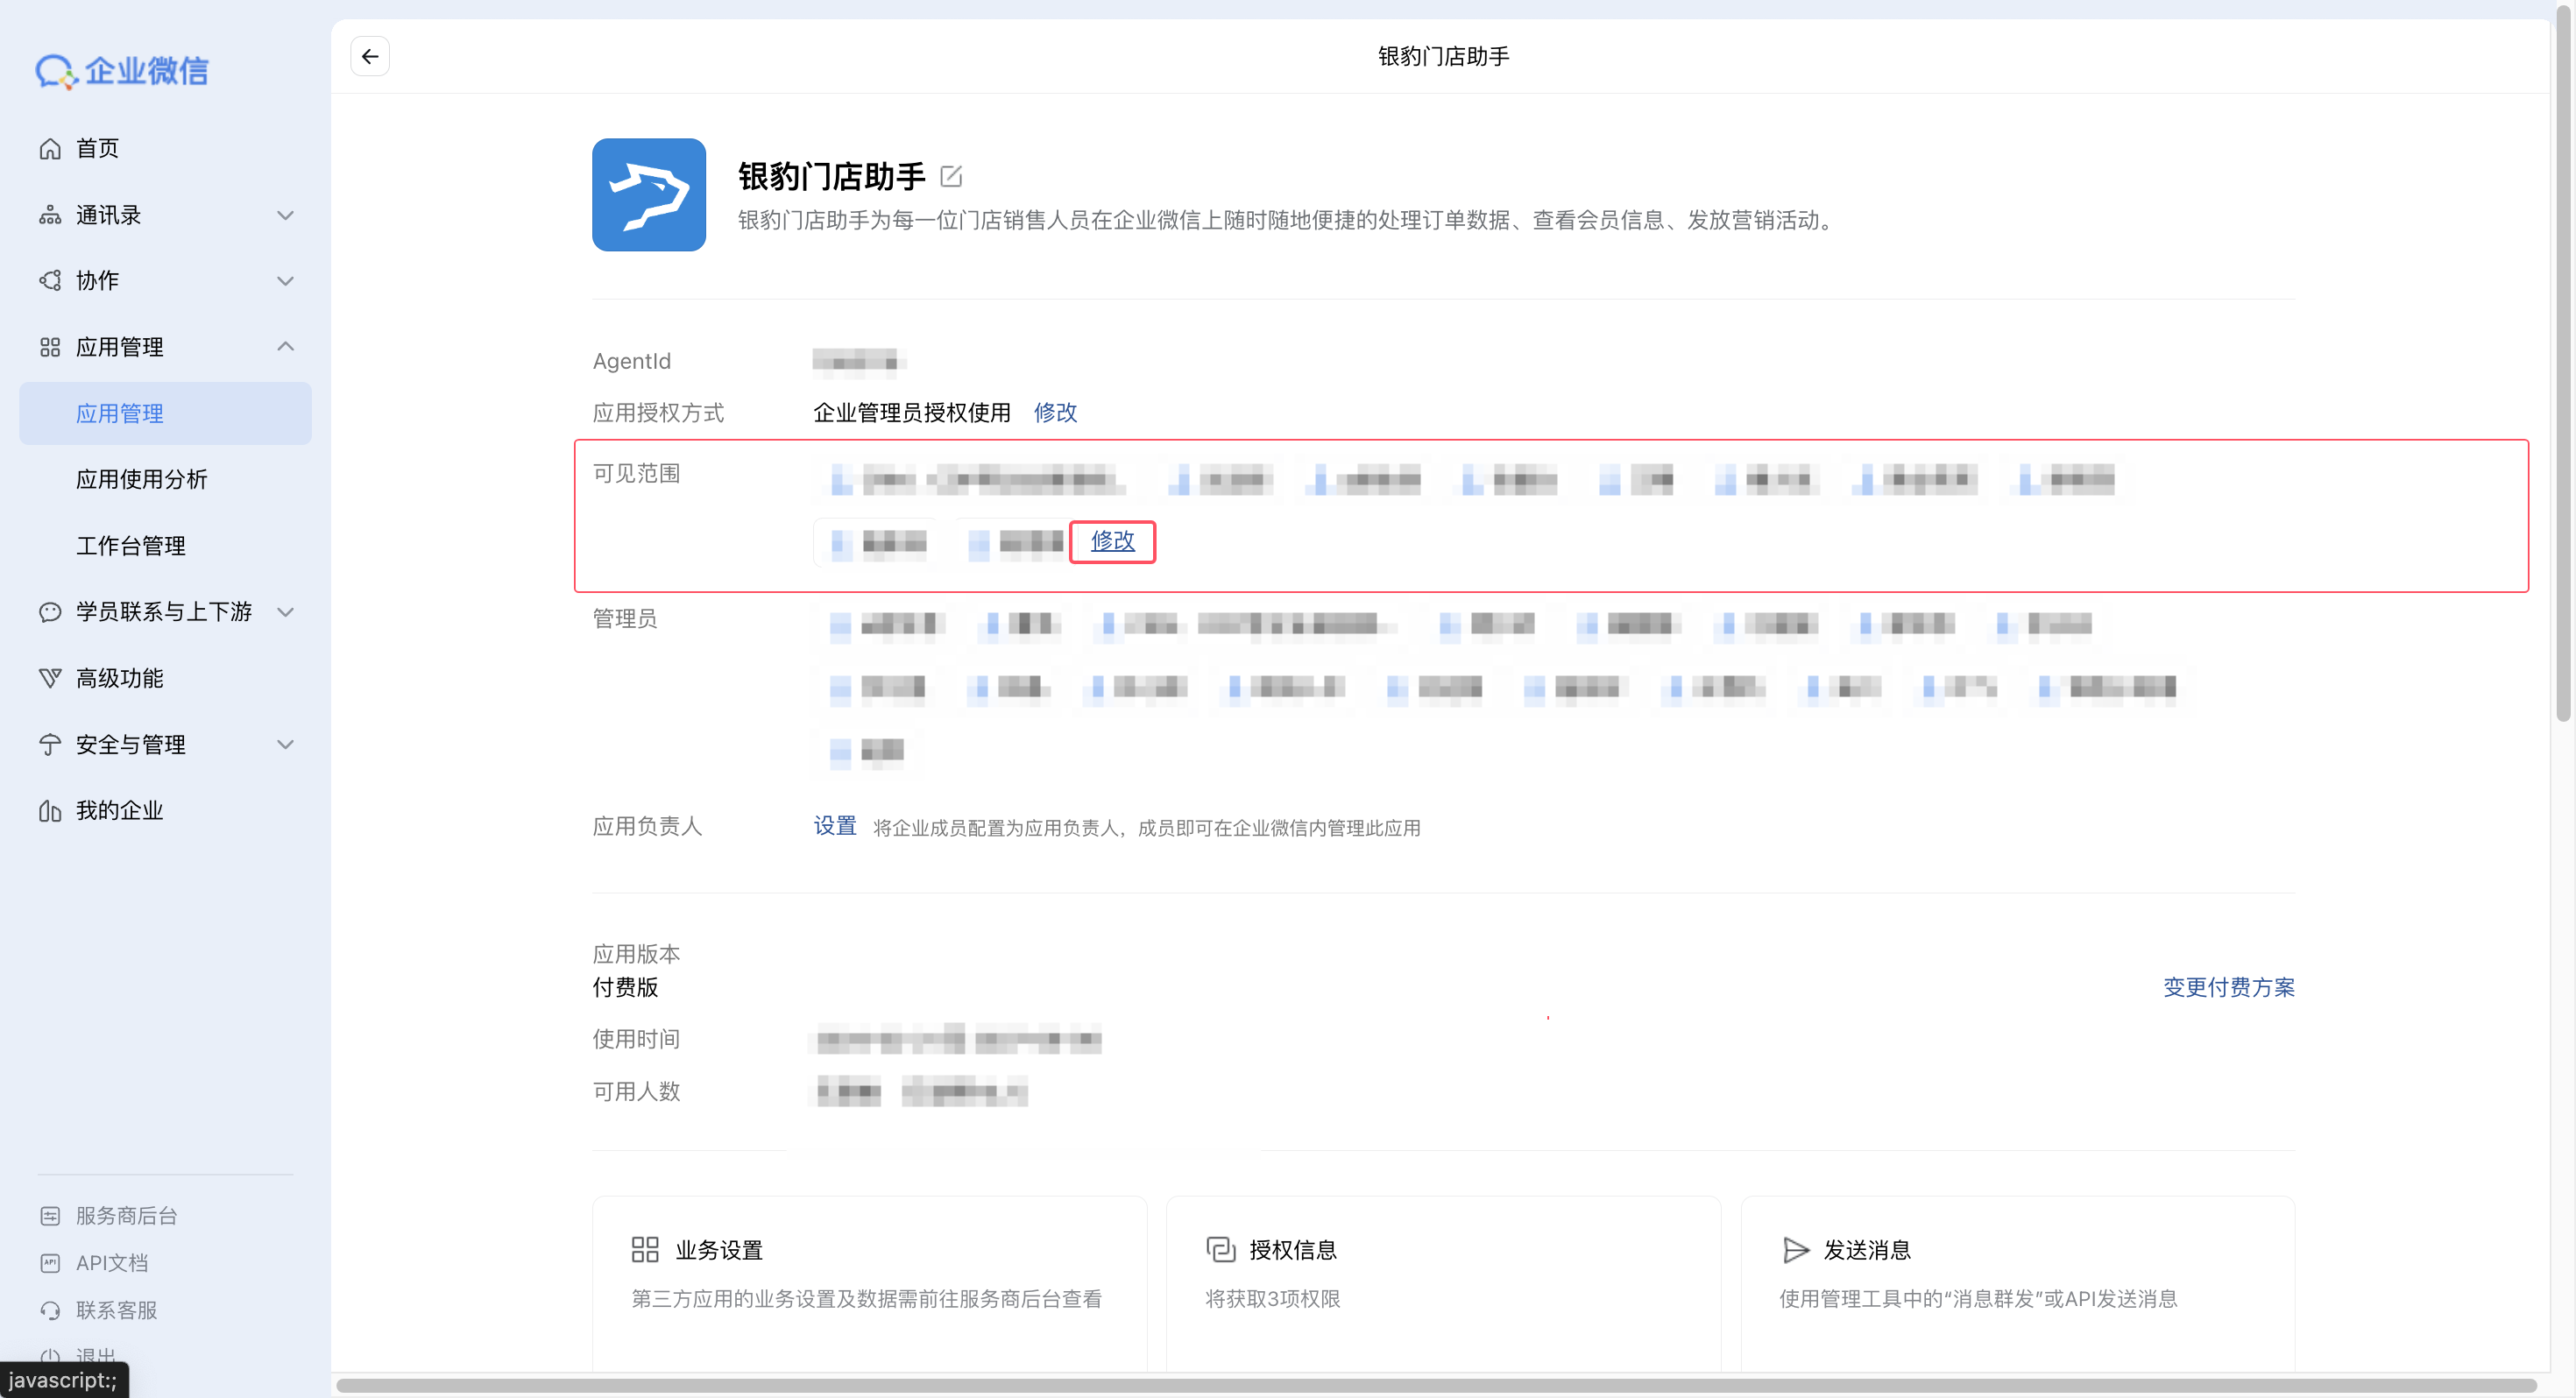
Task: Click the 通讯录 contacts icon
Action: point(50,215)
